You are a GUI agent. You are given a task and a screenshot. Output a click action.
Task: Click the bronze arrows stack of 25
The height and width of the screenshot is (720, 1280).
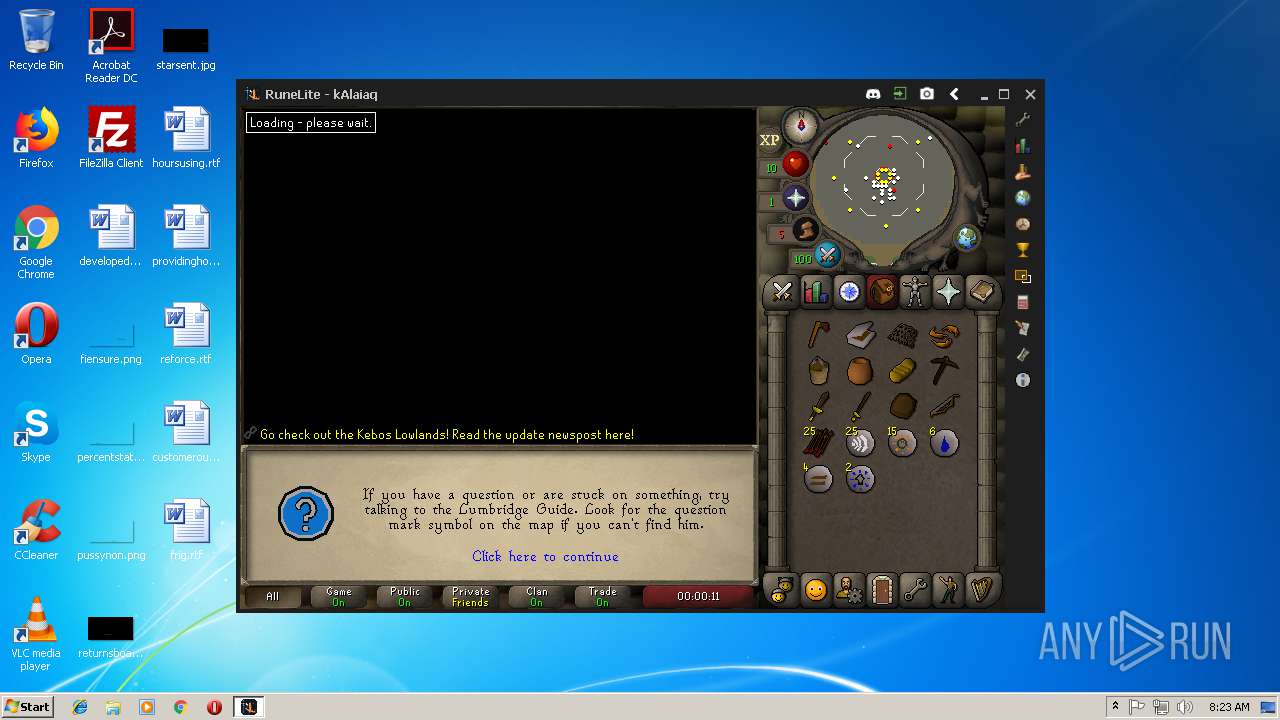819,442
